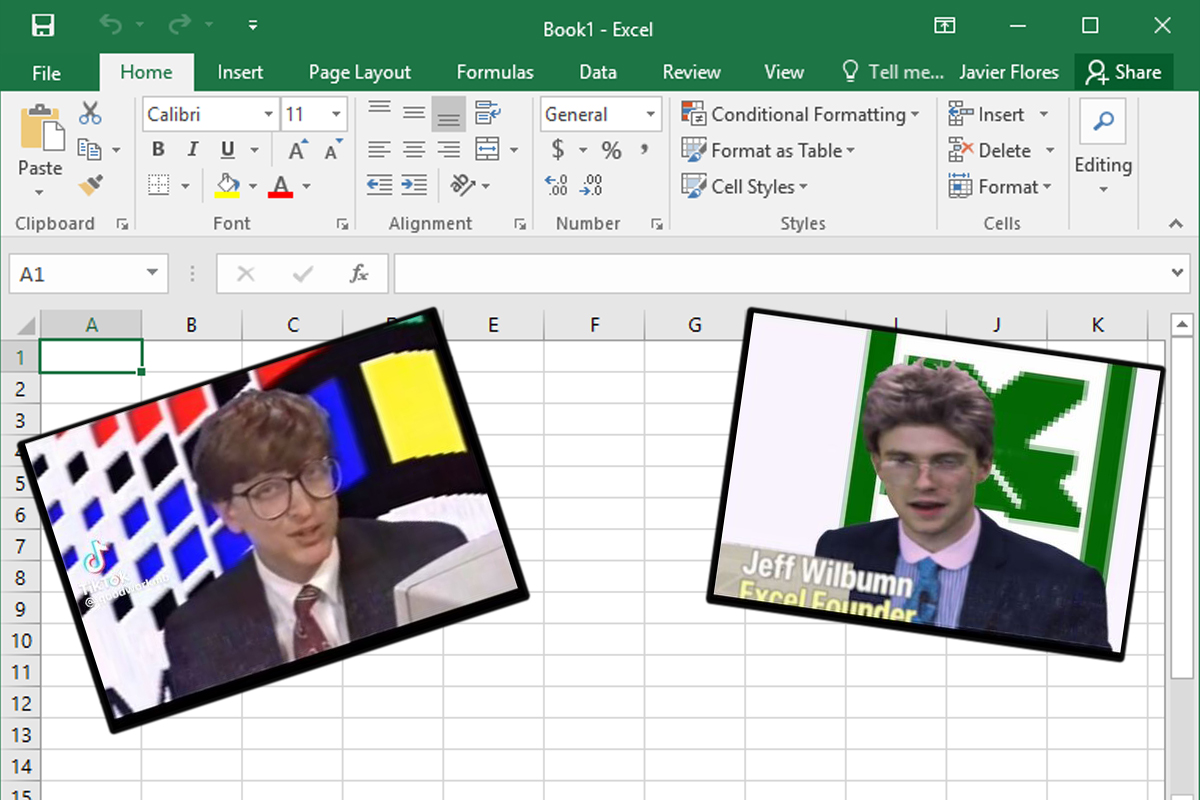Open Customize Quick Access Toolbar arrow
The height and width of the screenshot is (800, 1200).
click(x=253, y=26)
